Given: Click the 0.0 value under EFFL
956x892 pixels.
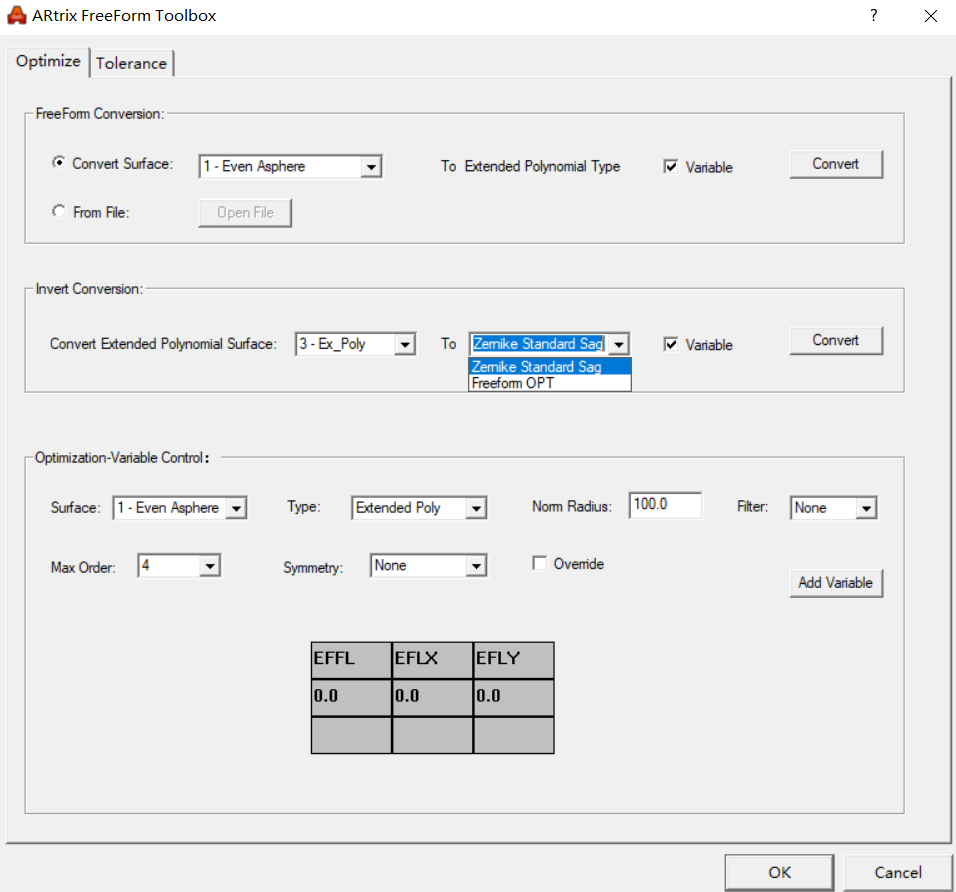Looking at the screenshot, I should (351, 698).
